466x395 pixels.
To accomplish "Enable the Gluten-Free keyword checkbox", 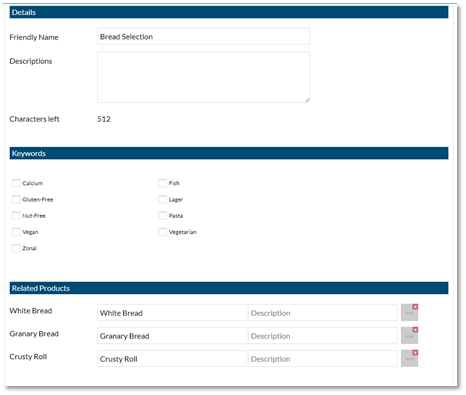I will pos(16,199).
